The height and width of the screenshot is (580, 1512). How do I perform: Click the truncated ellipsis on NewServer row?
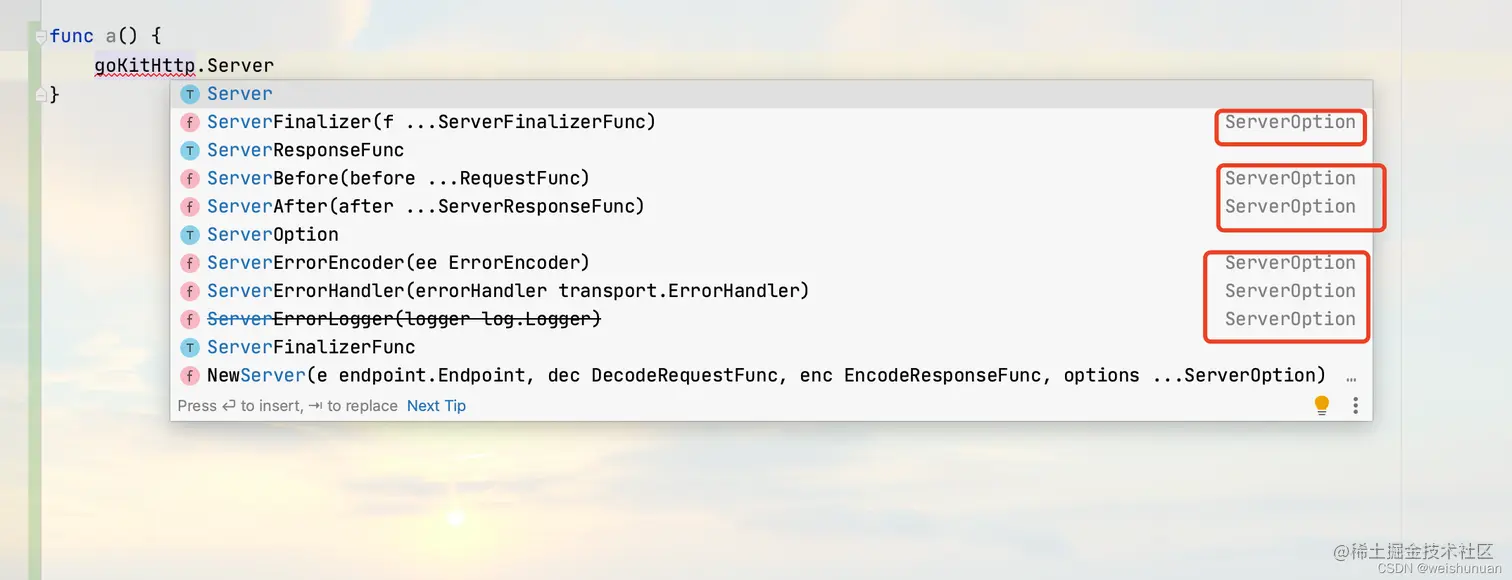(x=1351, y=377)
